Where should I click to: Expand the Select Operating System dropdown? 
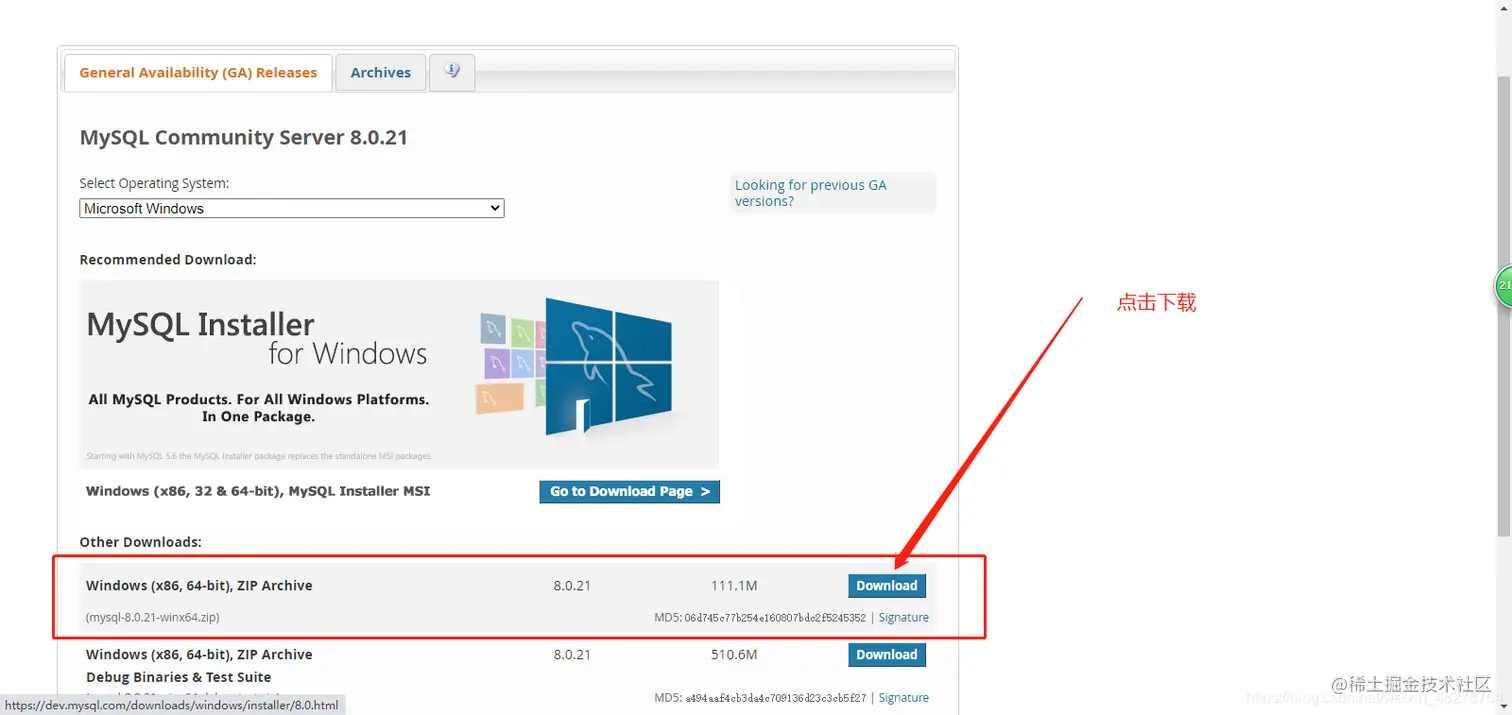(292, 209)
